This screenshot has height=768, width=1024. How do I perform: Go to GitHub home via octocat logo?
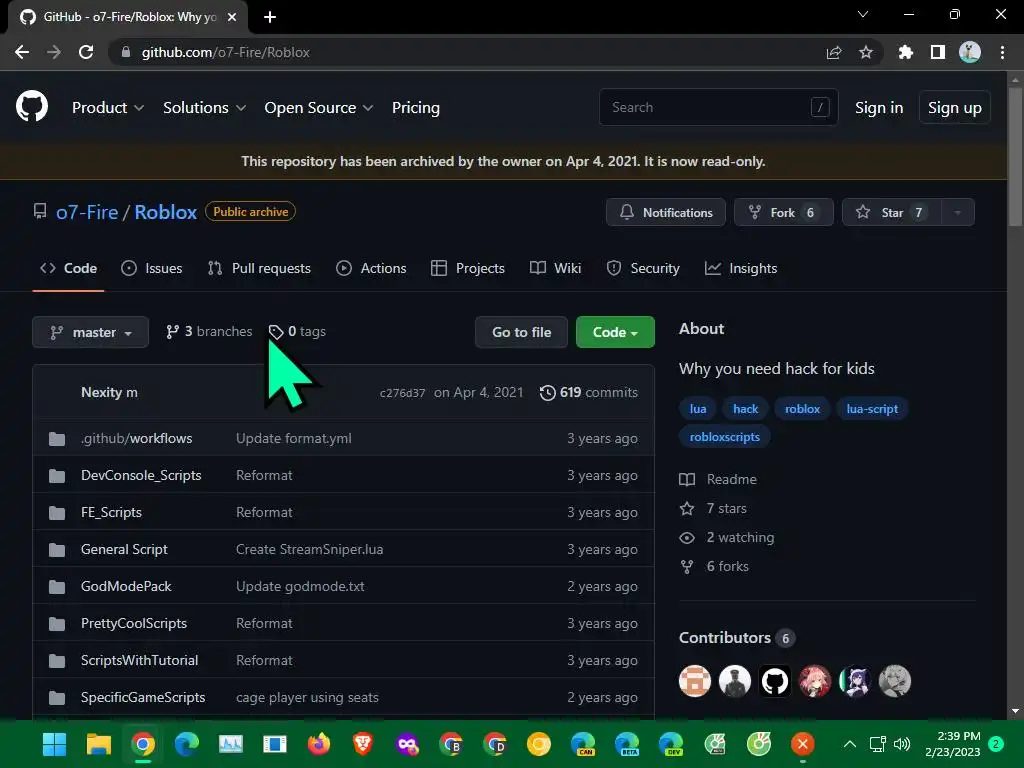click(x=31, y=107)
